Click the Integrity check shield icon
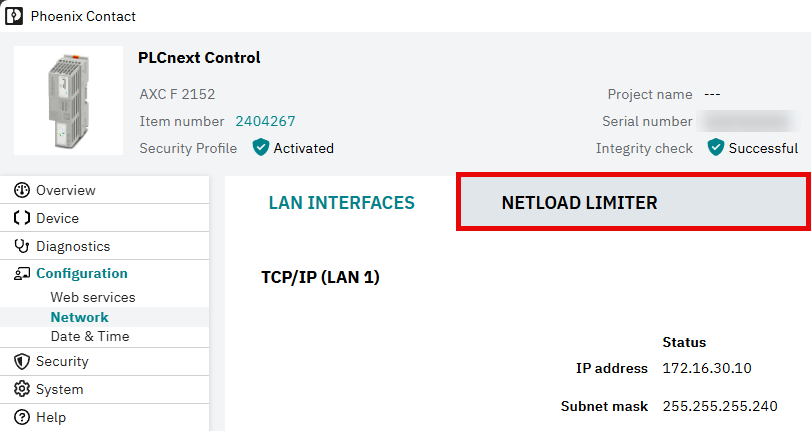The height and width of the screenshot is (431, 811). tap(716, 147)
